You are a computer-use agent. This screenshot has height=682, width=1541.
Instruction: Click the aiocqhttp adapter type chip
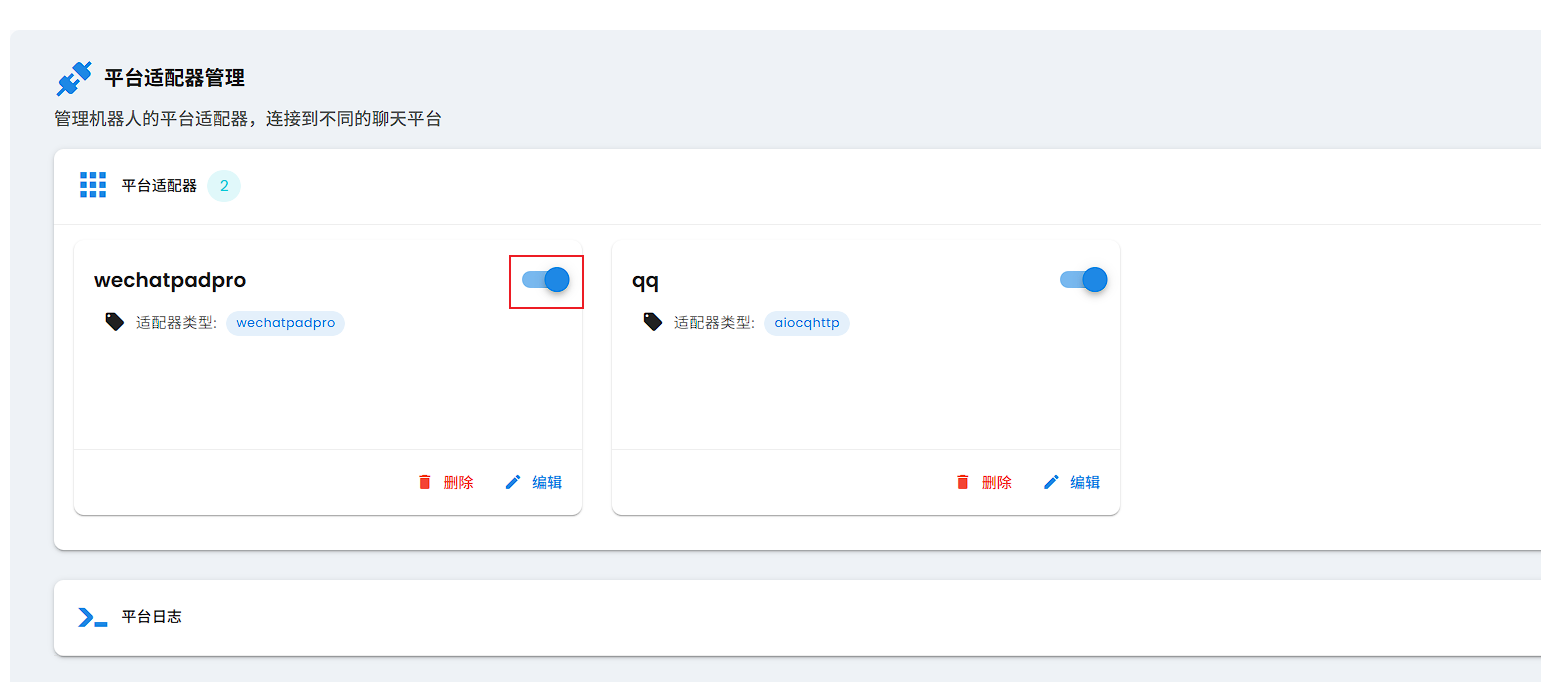(x=807, y=323)
